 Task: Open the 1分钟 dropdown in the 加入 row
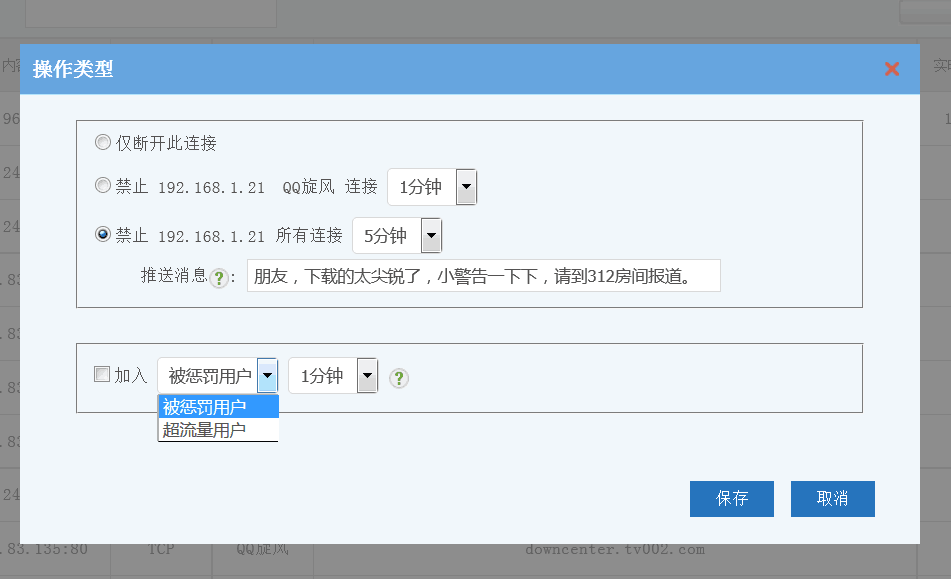tap(367, 376)
